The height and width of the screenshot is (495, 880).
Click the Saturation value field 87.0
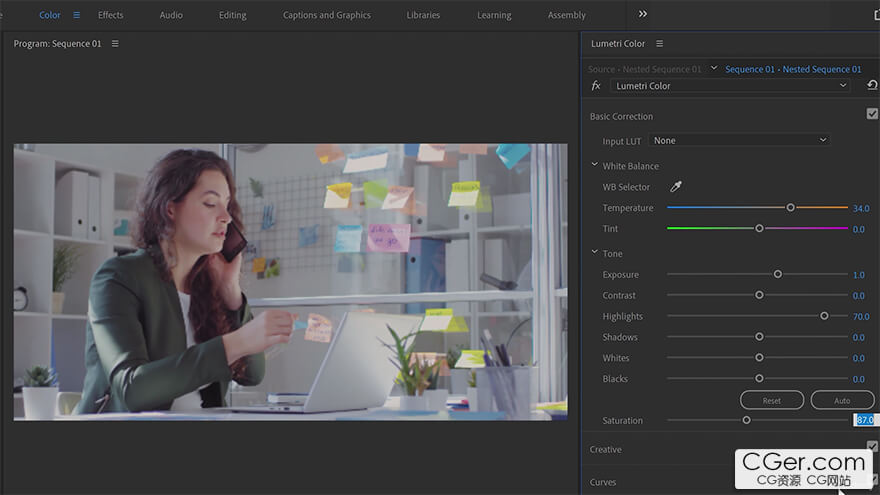click(x=865, y=420)
